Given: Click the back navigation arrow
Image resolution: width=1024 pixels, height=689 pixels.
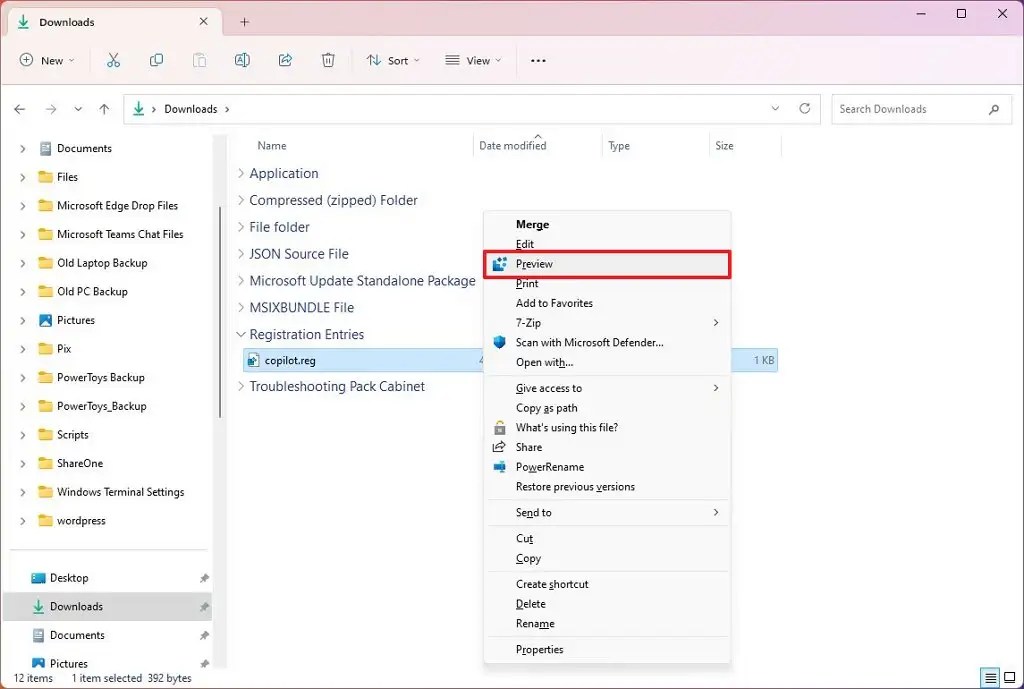Looking at the screenshot, I should 20,109.
